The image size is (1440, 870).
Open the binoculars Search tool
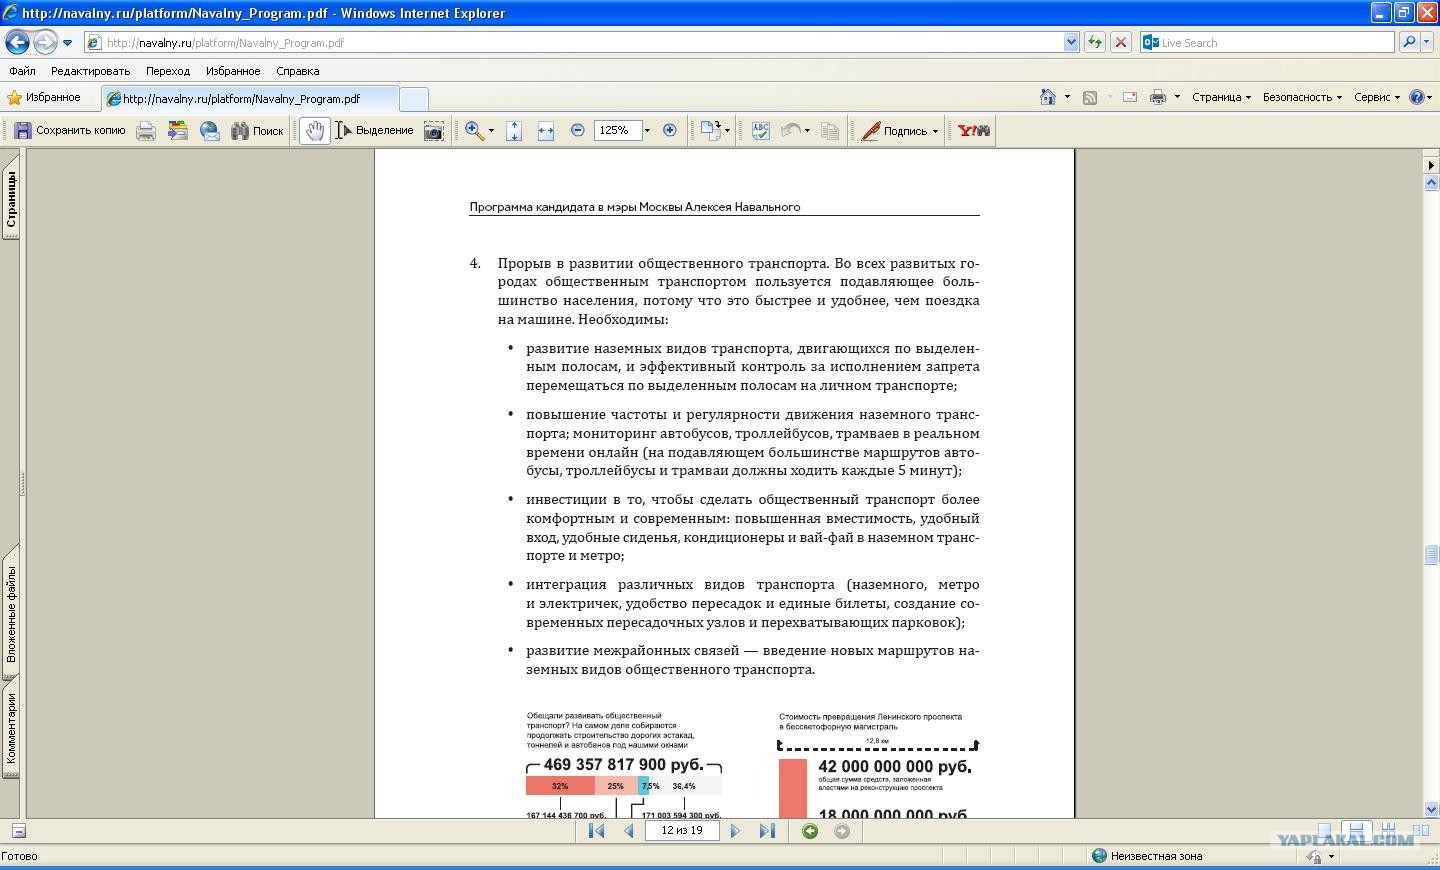click(x=257, y=130)
